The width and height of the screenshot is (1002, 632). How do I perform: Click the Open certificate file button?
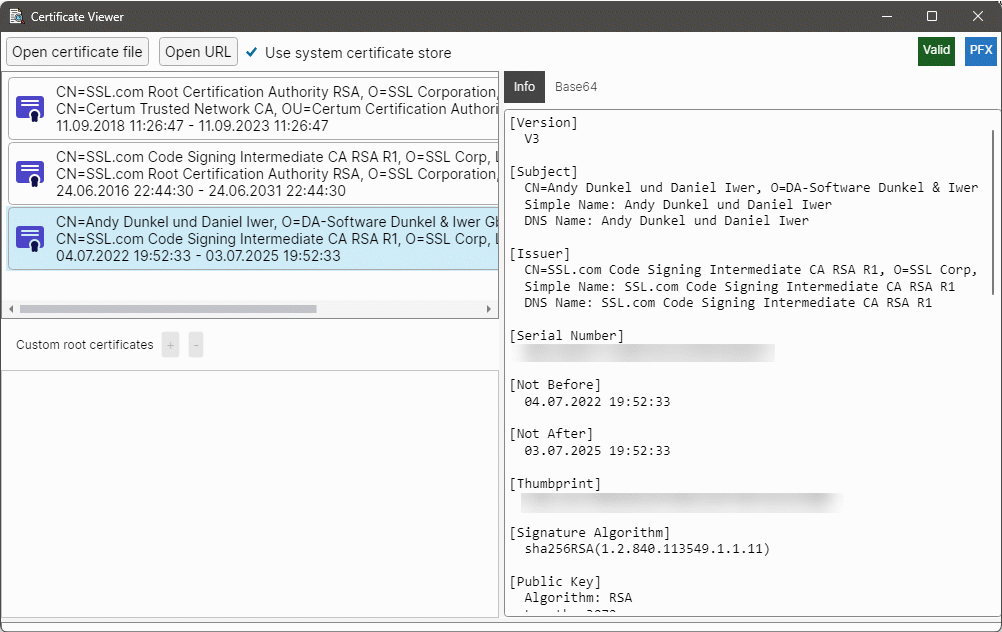[77, 52]
